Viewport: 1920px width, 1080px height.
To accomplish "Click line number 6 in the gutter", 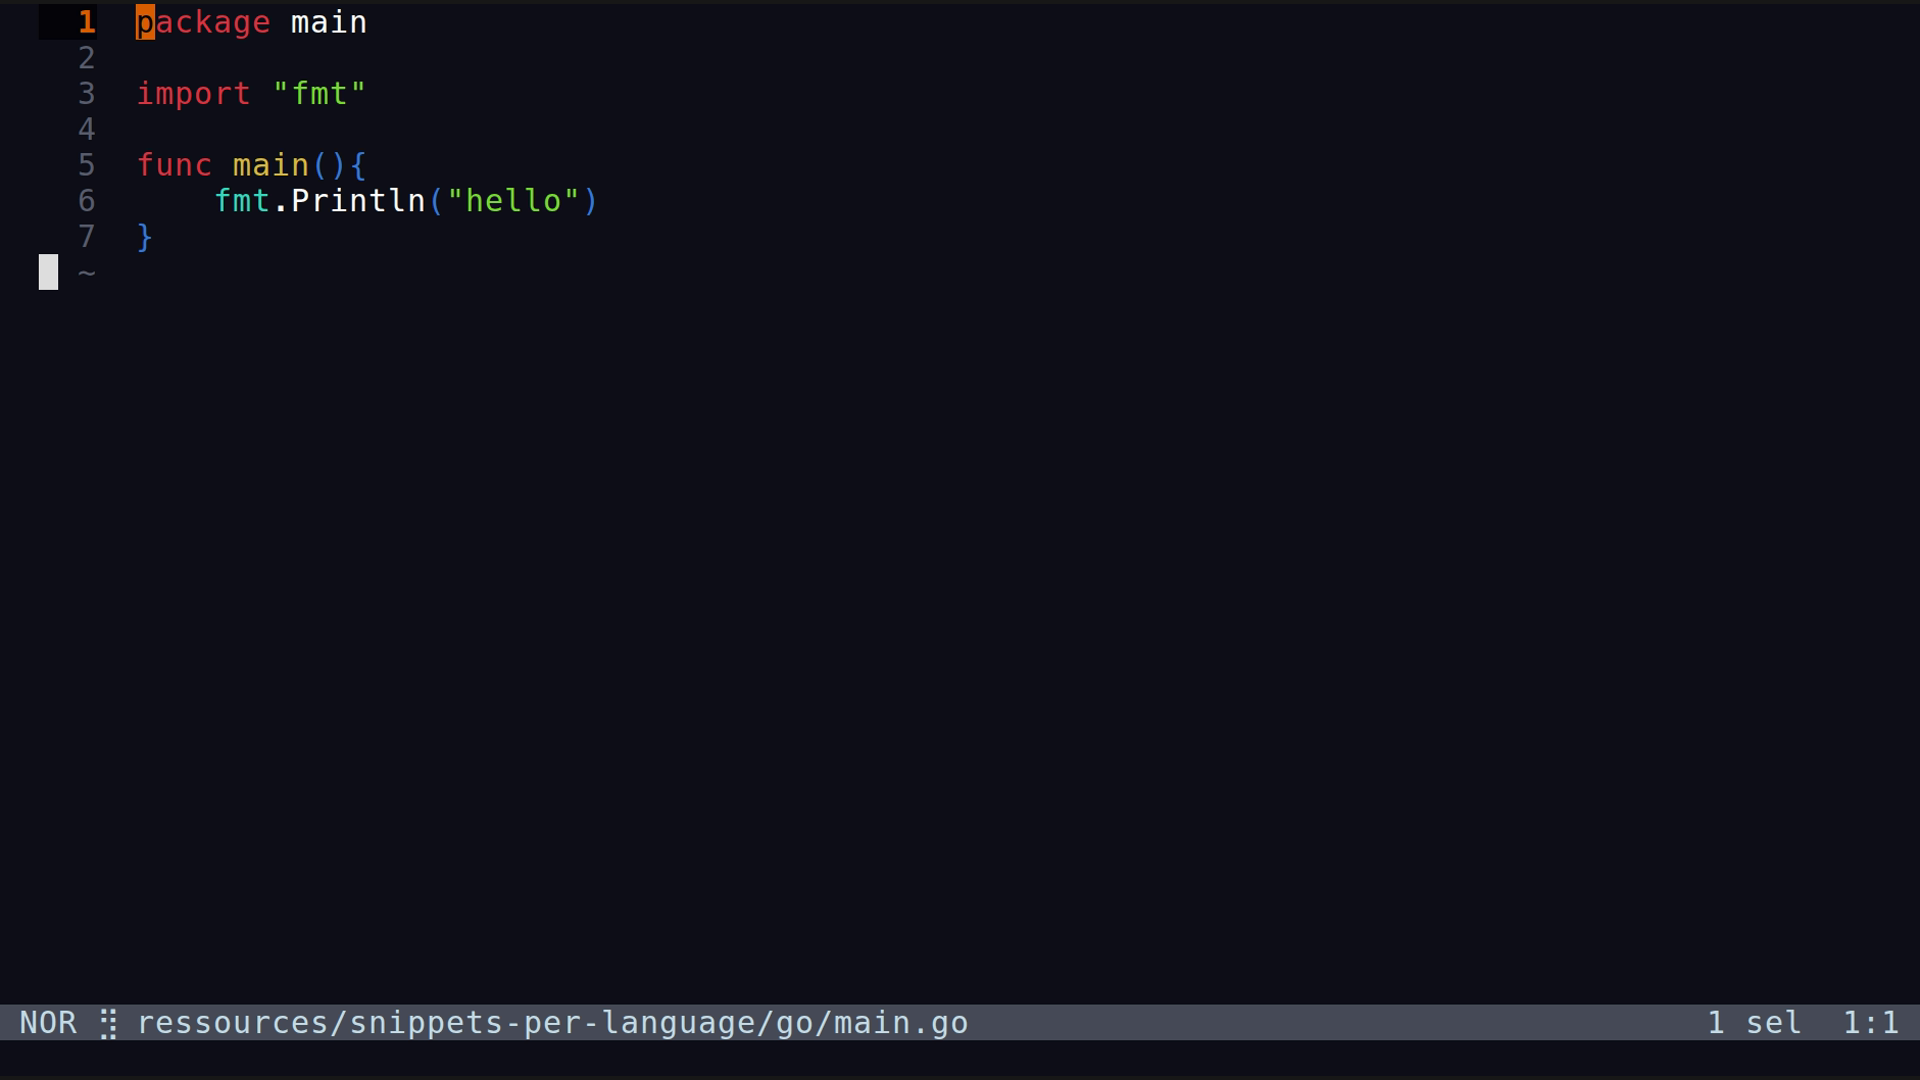I will click(x=87, y=201).
